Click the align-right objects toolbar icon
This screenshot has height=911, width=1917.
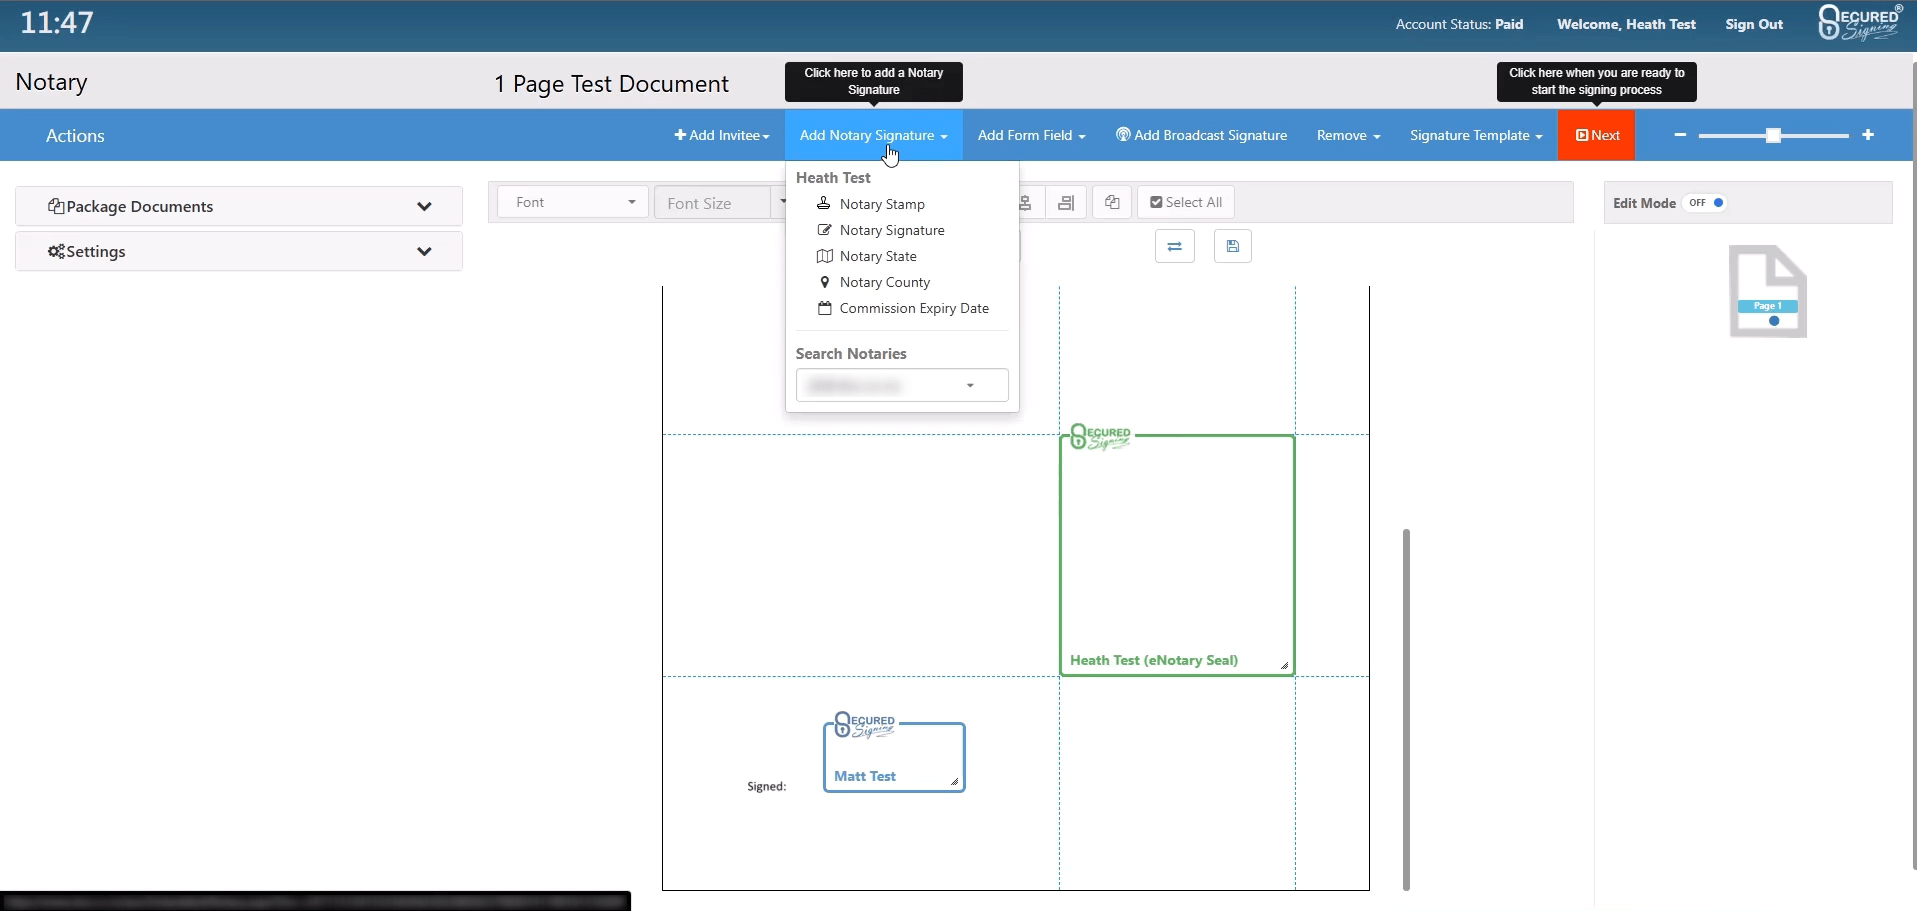pos(1066,203)
